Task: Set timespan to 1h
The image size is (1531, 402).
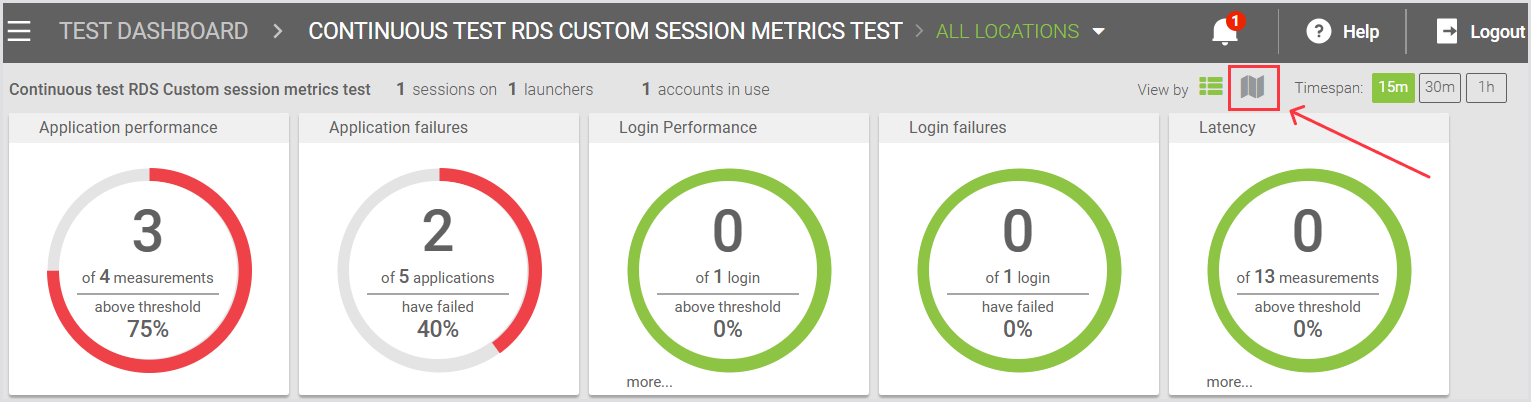Action: coord(1486,88)
